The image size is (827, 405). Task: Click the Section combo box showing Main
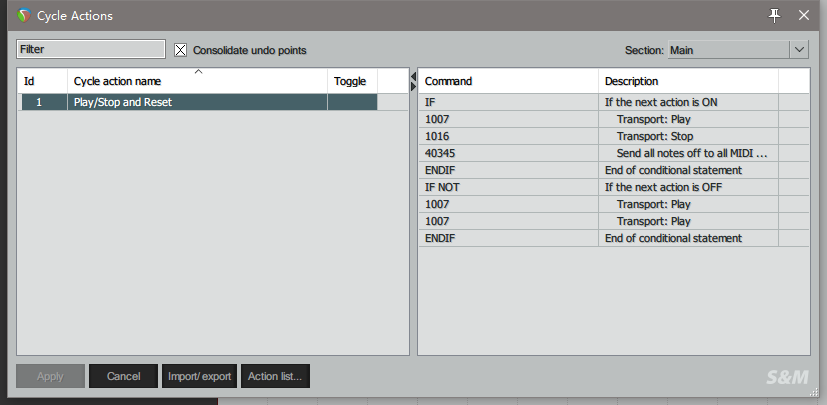738,50
